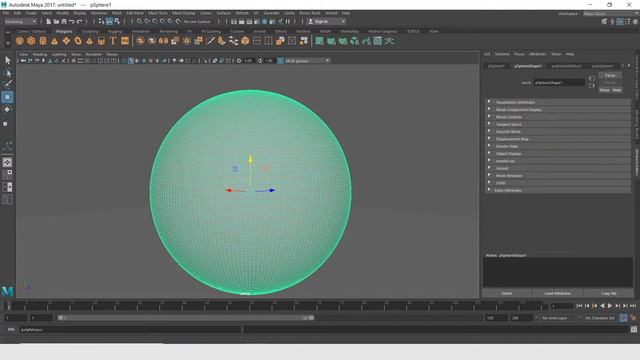This screenshot has height=360, width=640.
Task: Expand Displacement Map section
Action: (x=558, y=139)
